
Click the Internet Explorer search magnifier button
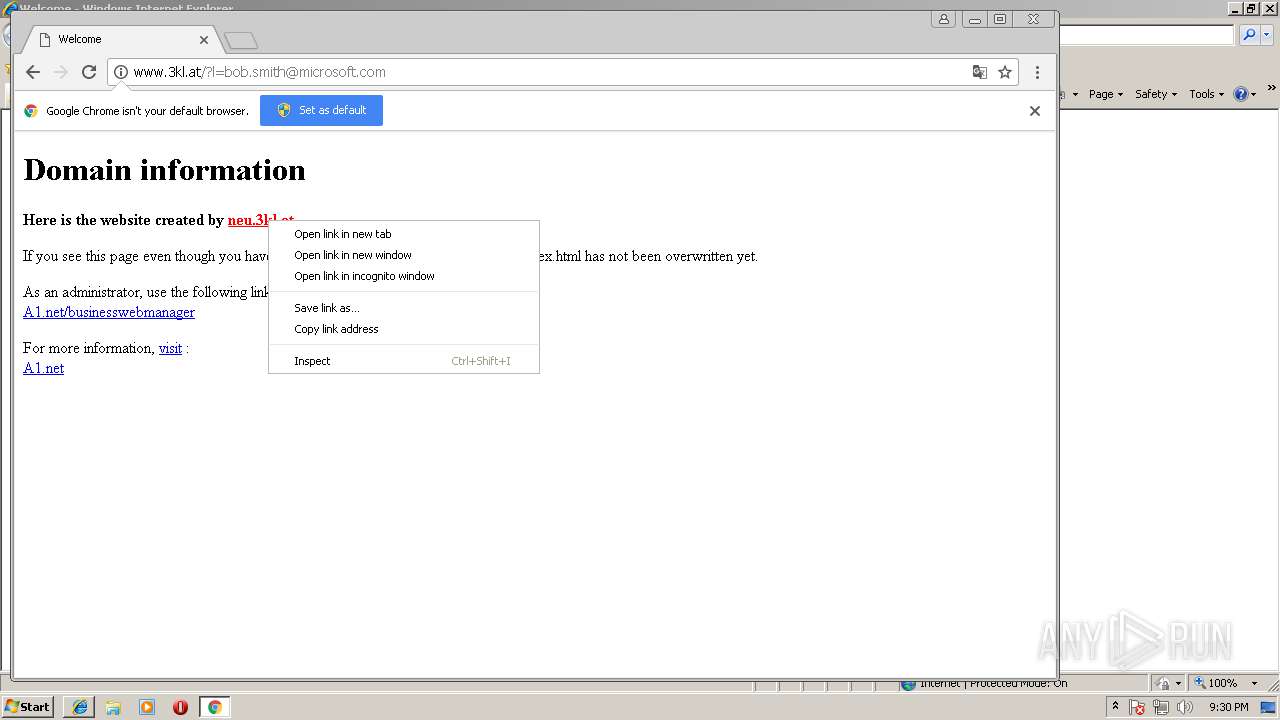pyautogui.click(x=1248, y=35)
